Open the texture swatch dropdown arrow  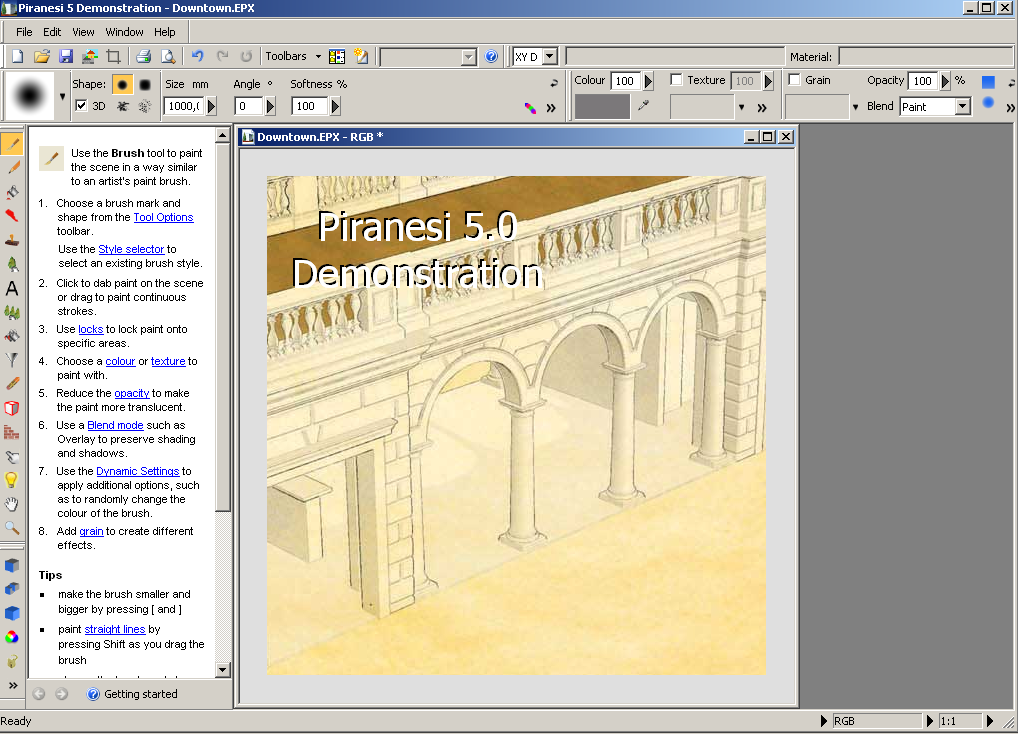(741, 107)
